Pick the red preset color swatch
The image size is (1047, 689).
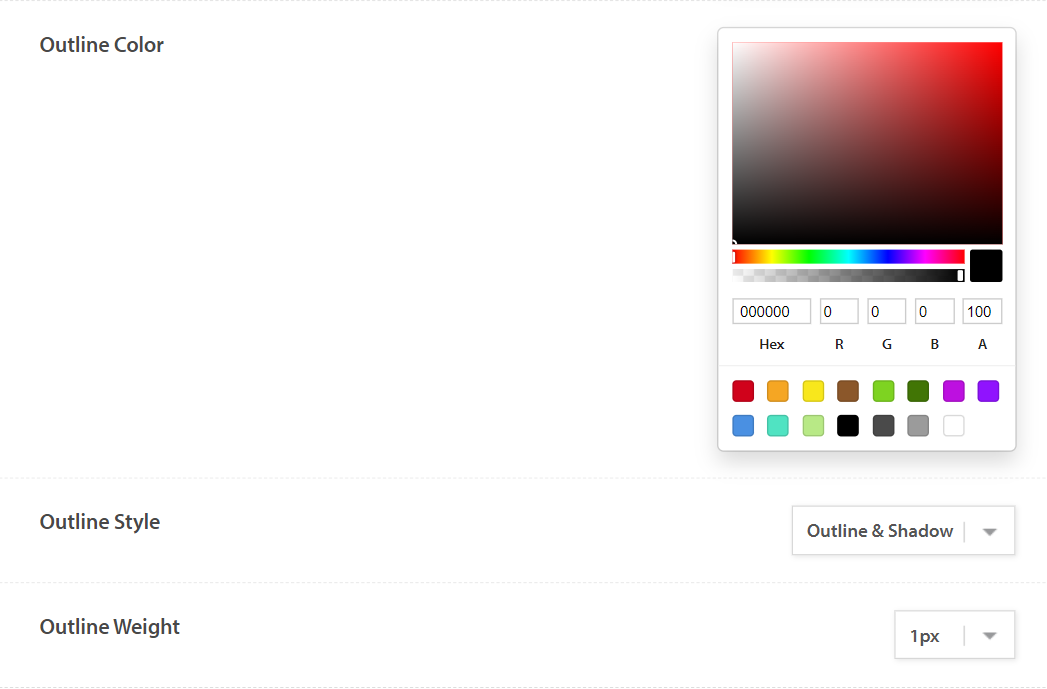click(743, 391)
